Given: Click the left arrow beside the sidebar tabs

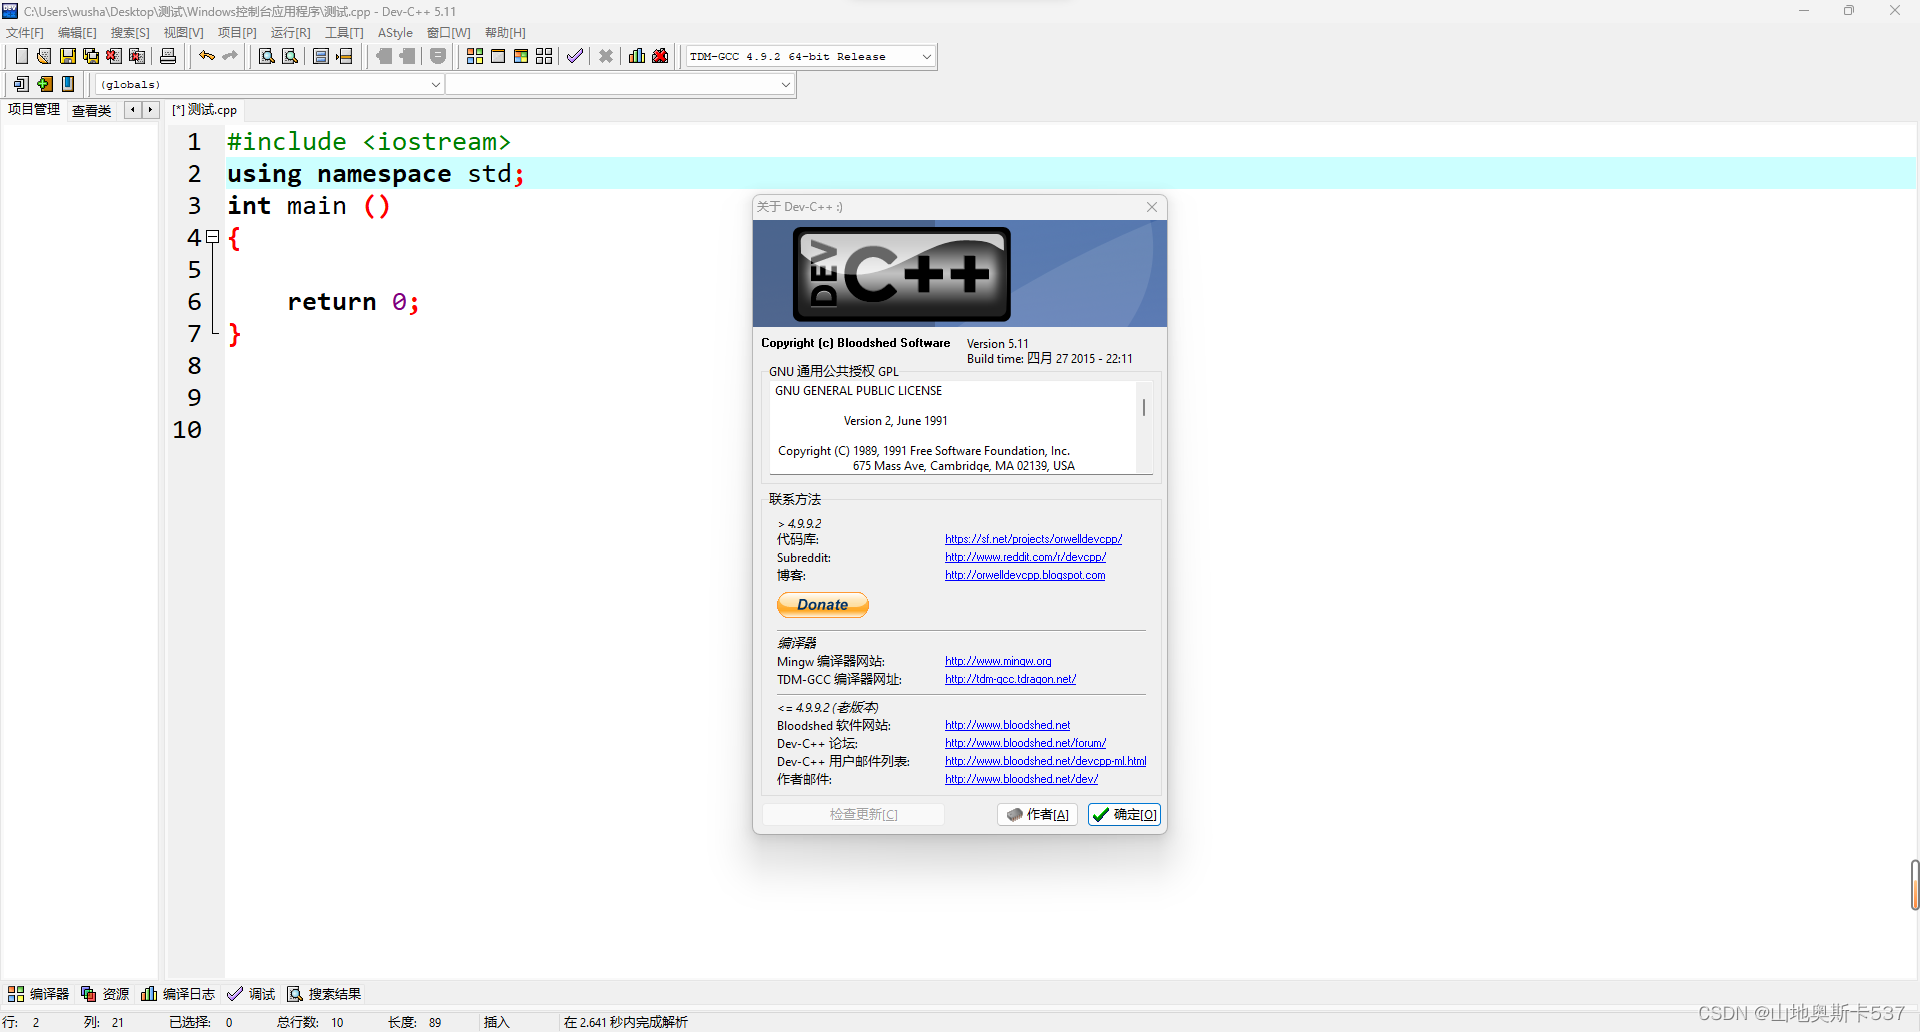Looking at the screenshot, I should (132, 110).
